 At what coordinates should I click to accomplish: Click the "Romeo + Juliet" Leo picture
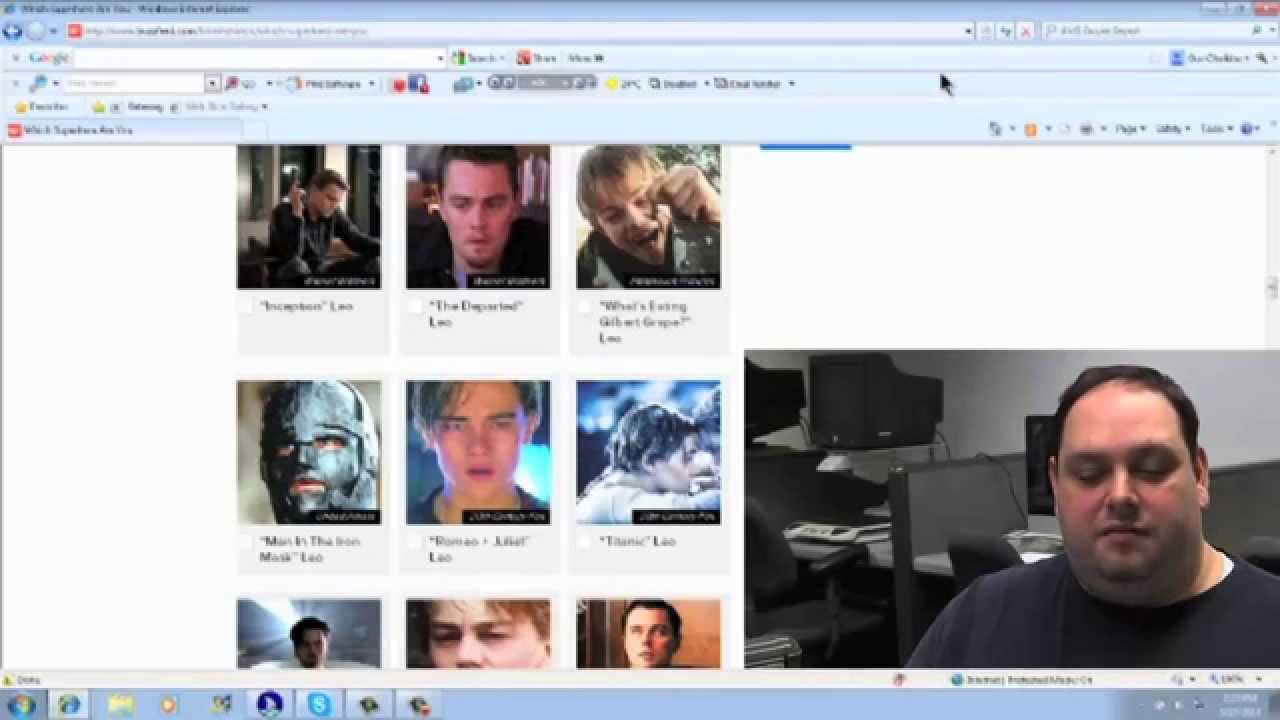(478, 452)
